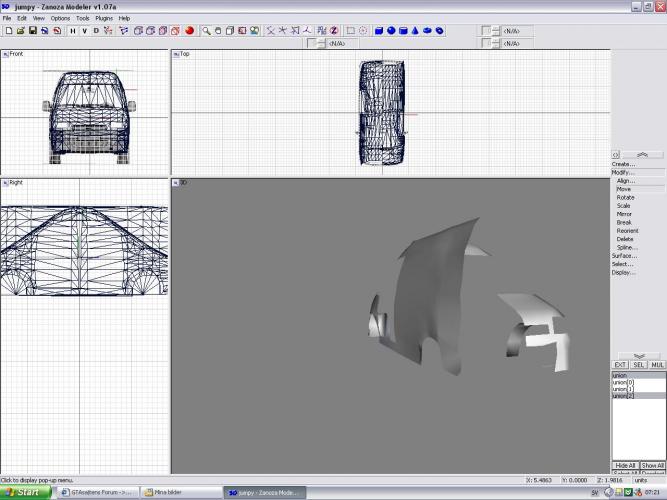Click the Show All button
This screenshot has width=667, height=500.
click(652, 466)
